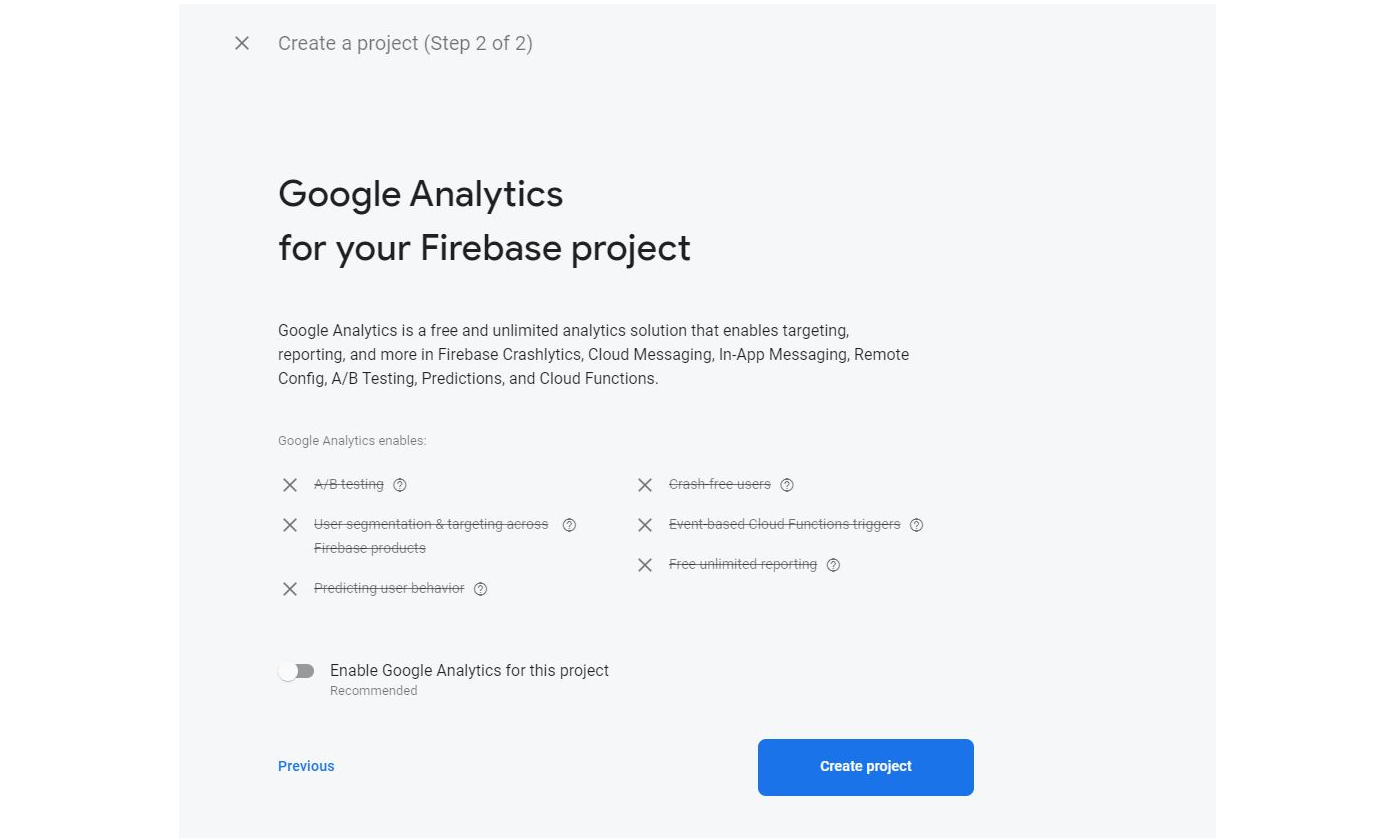Click the Create a project (Step 2 of 2) title

coord(405,43)
